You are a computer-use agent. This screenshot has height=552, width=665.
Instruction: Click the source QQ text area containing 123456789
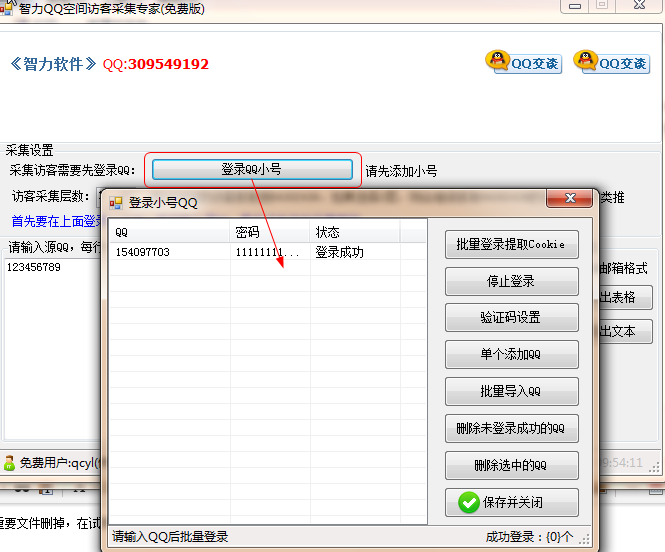point(51,348)
